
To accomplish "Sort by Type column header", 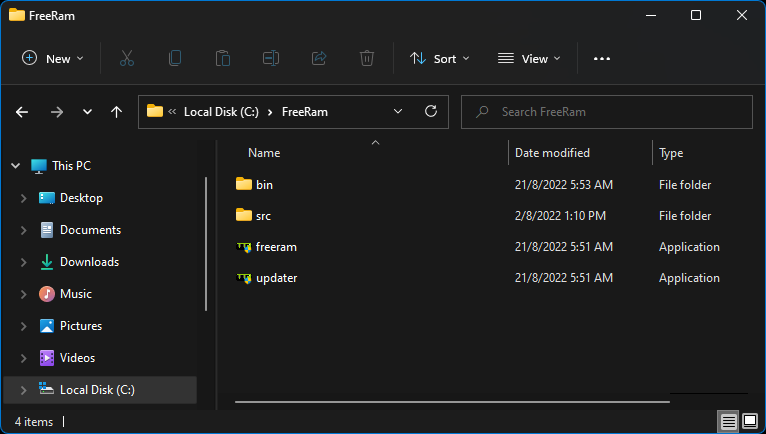I will (671, 153).
